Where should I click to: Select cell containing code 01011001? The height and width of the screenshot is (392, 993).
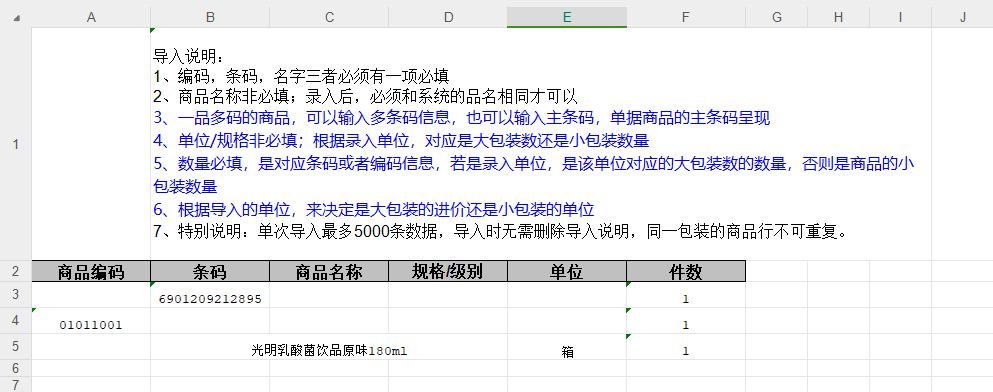pos(91,321)
